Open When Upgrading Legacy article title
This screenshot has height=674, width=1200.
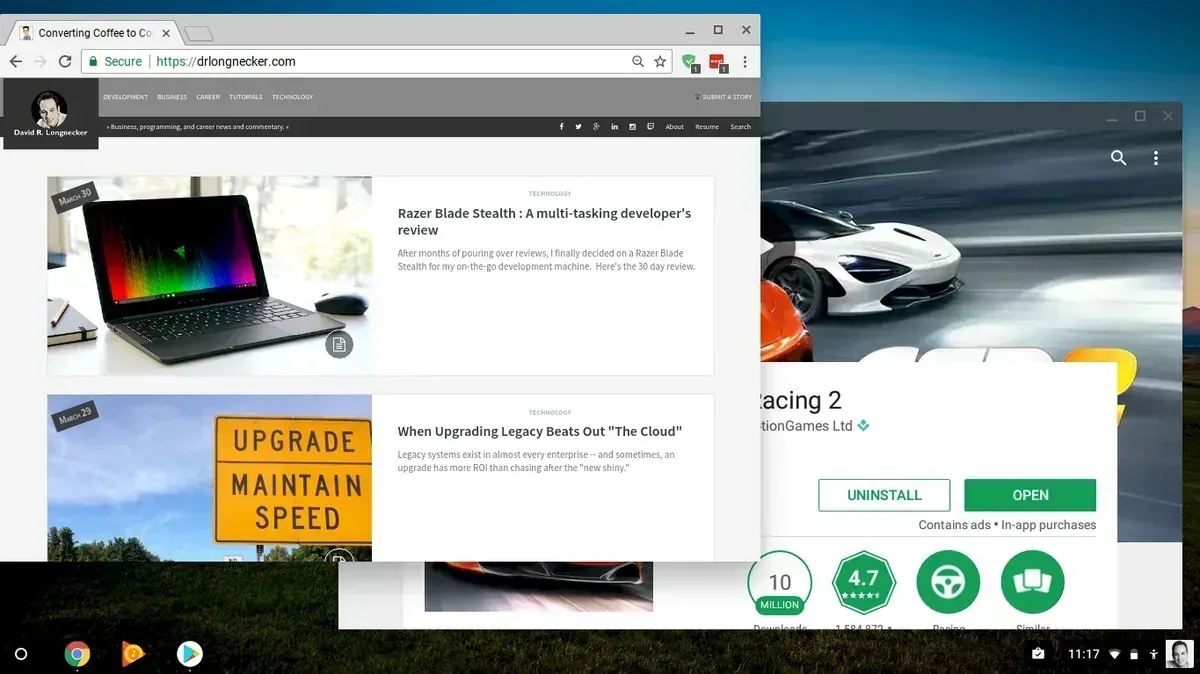click(540, 431)
